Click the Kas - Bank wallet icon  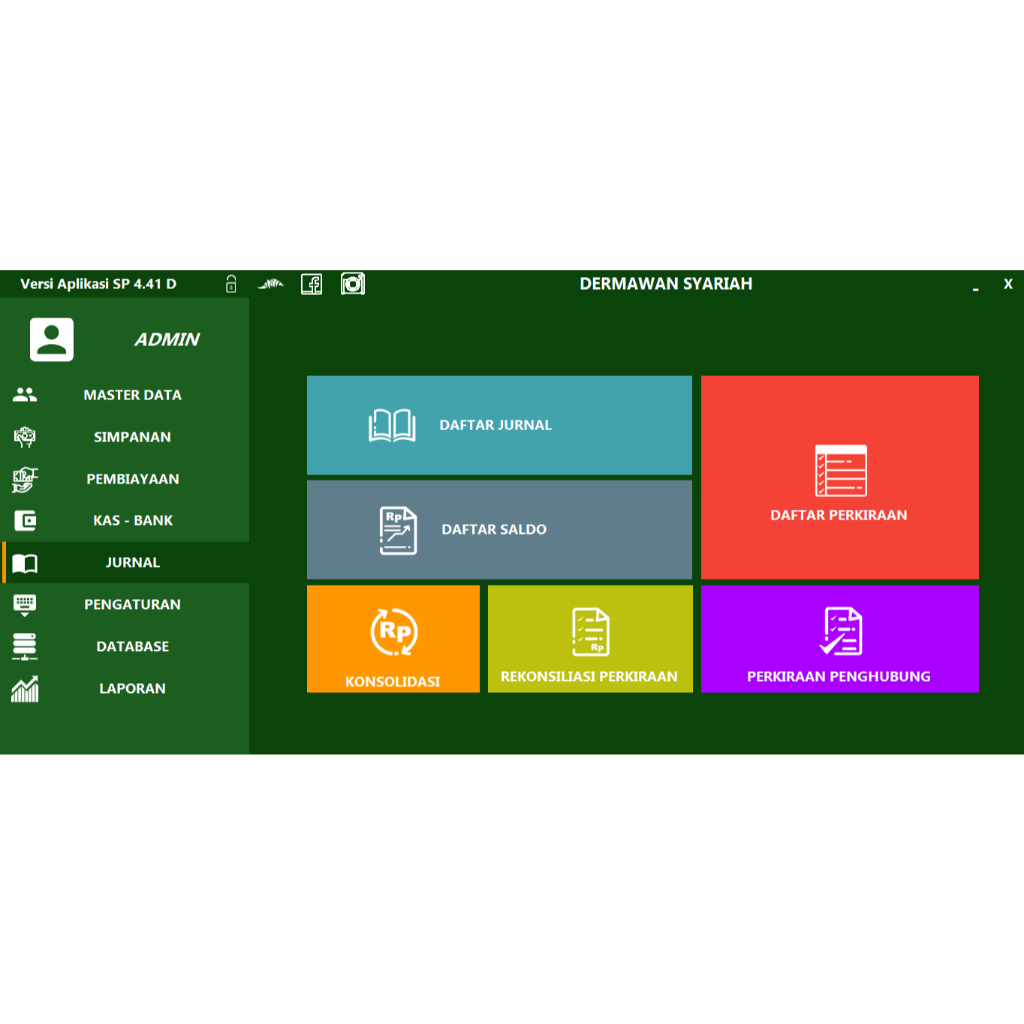pos(25,520)
